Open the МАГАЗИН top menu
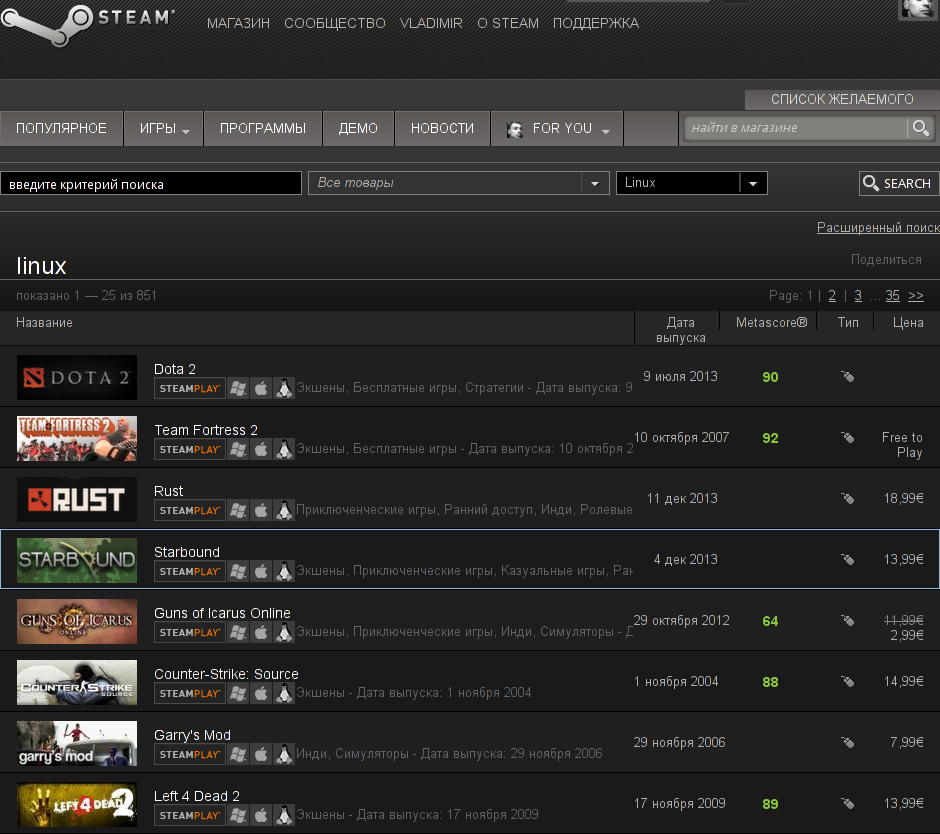The height and width of the screenshot is (834, 940). click(238, 23)
